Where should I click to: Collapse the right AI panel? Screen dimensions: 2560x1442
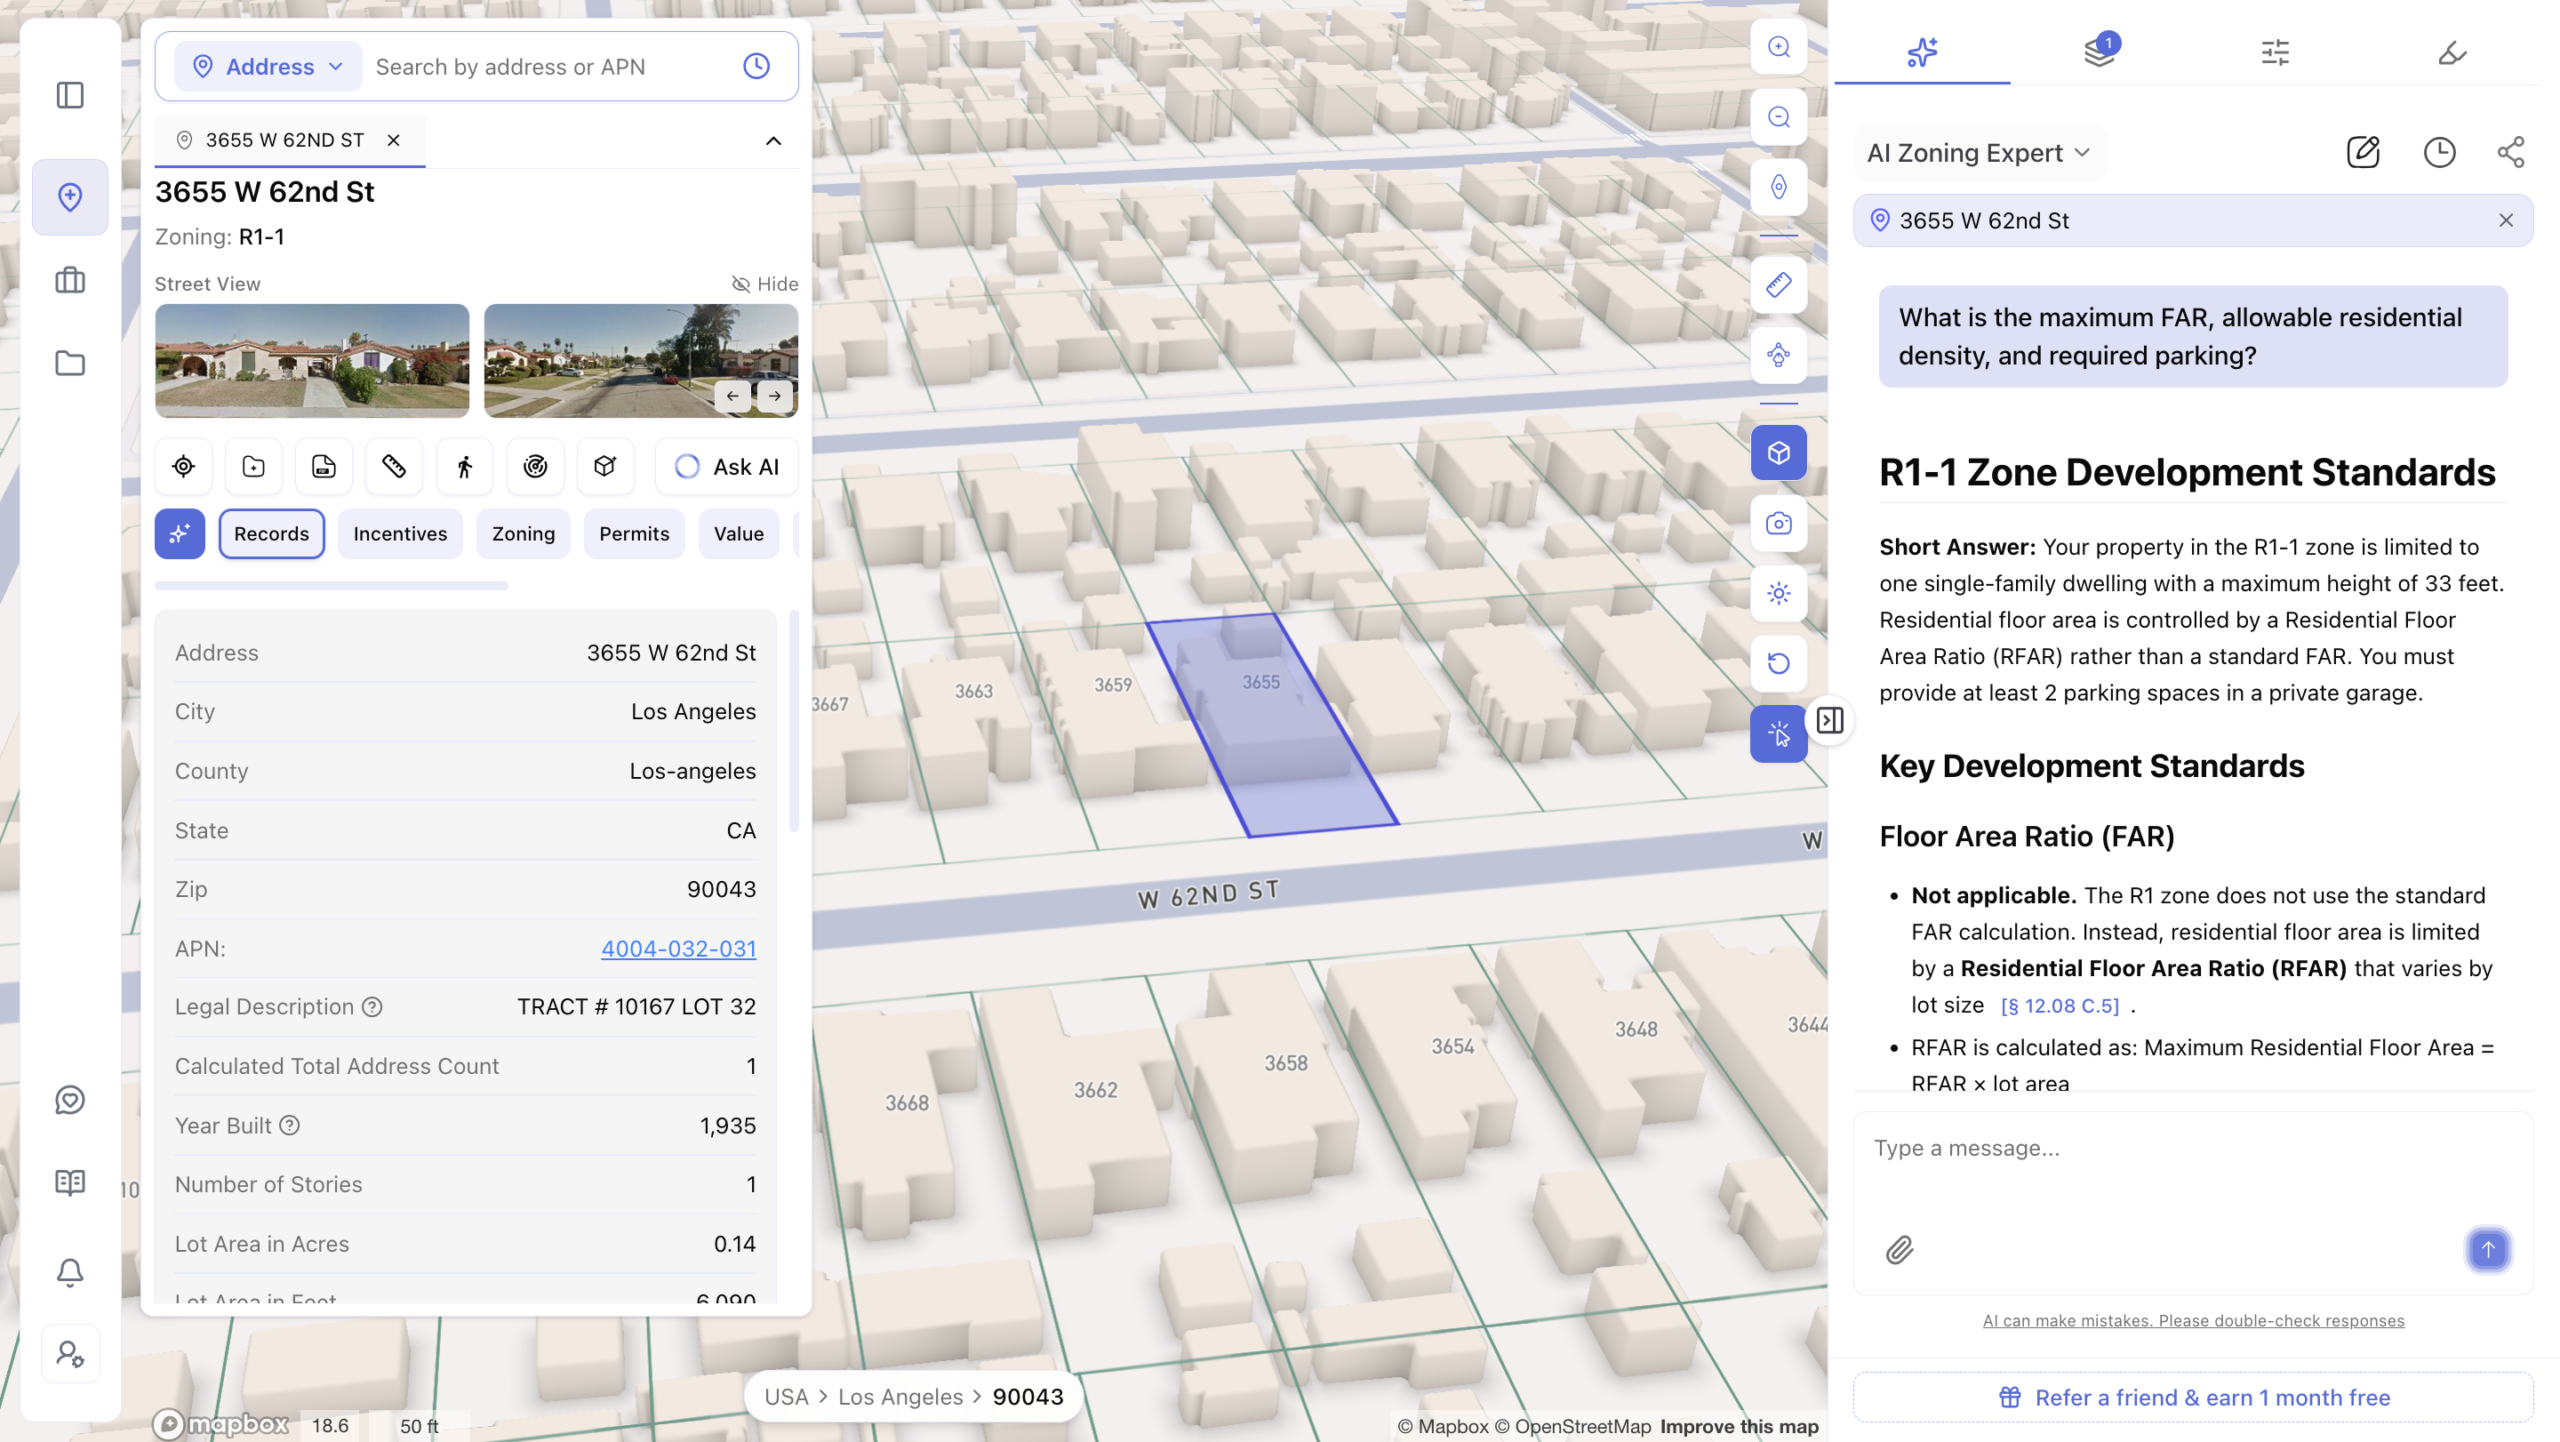click(x=1830, y=720)
